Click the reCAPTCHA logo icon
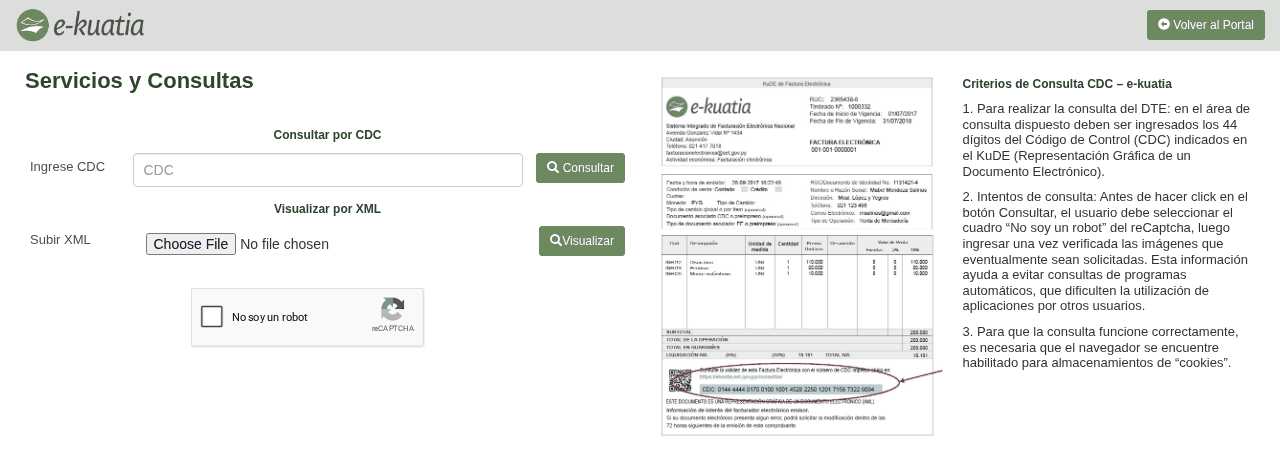Viewport: 1280px width, 450px height. 393,309
